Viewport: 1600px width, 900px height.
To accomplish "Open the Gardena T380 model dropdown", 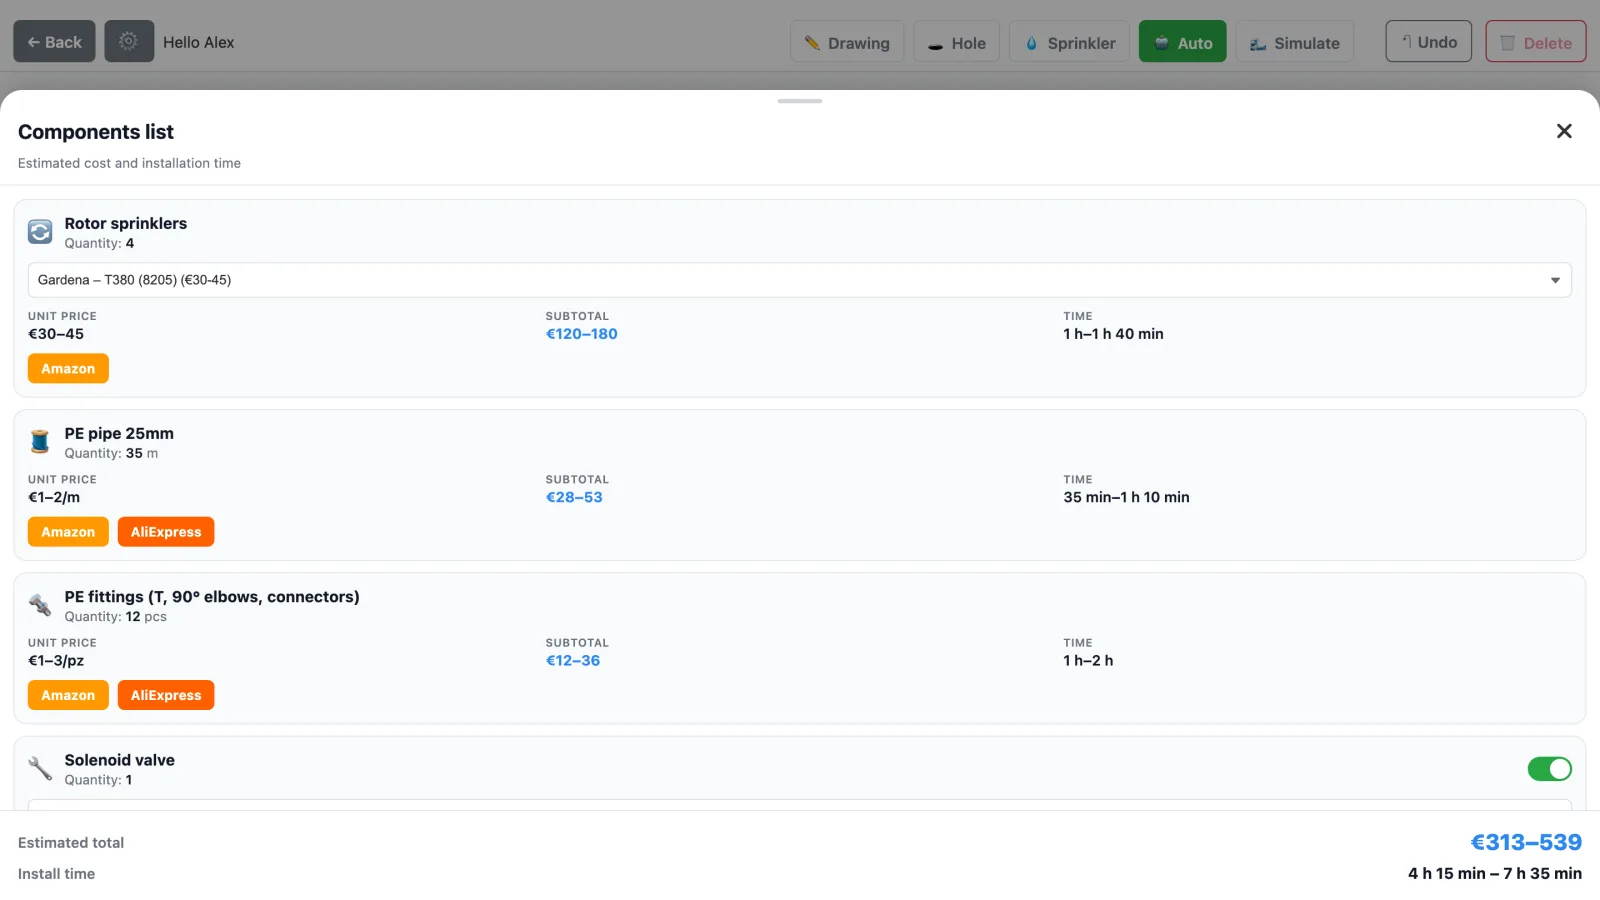I will click(800, 280).
